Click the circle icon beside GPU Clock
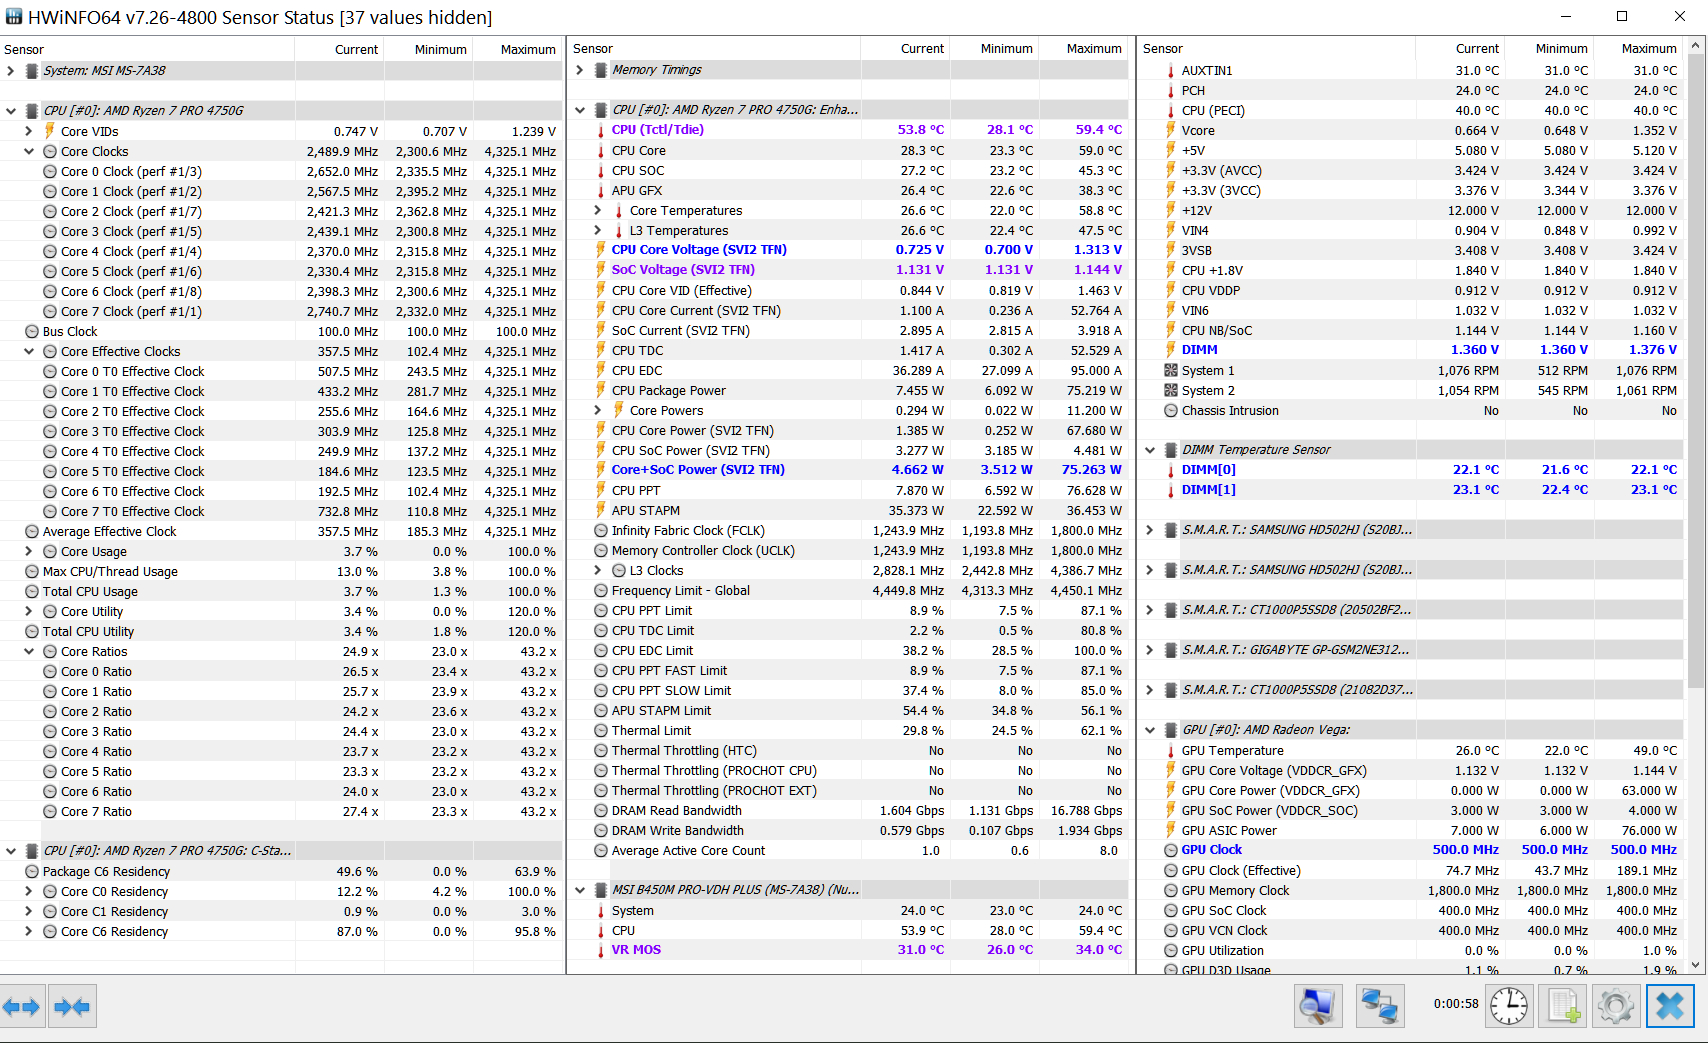1708x1043 pixels. pyautogui.click(x=1171, y=850)
